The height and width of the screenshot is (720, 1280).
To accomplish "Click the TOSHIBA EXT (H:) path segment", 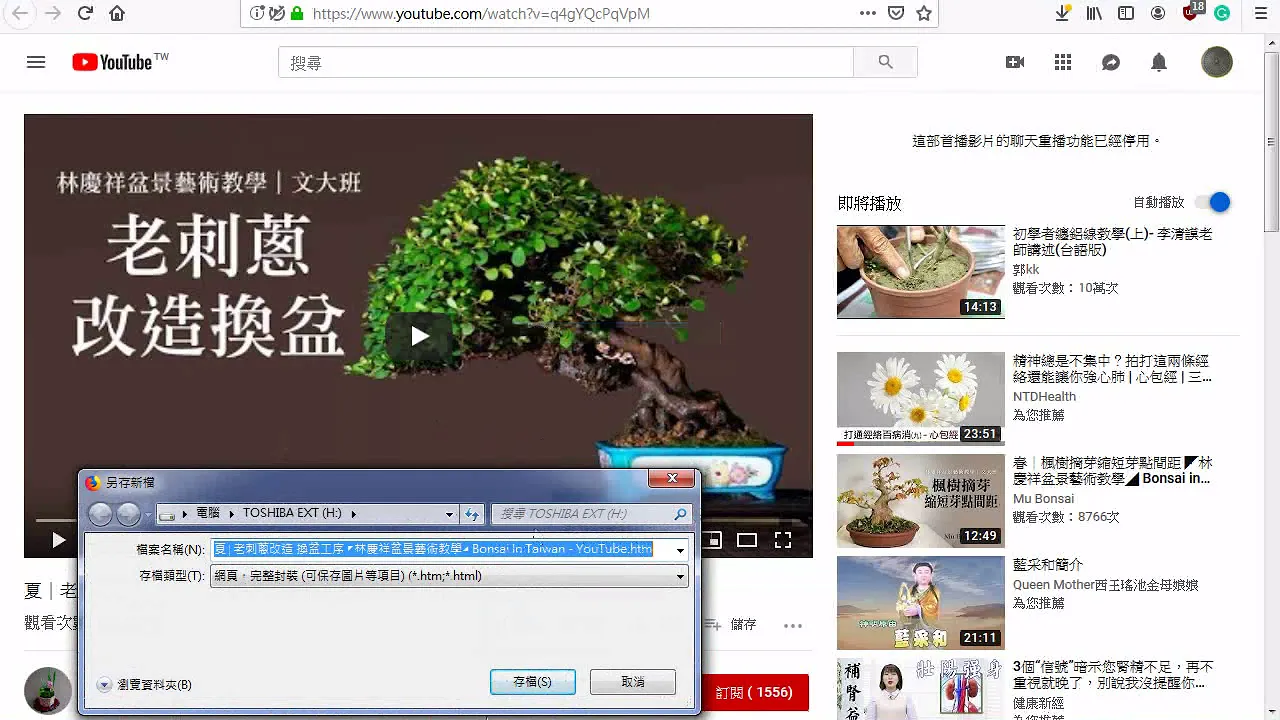I will 292,513.
